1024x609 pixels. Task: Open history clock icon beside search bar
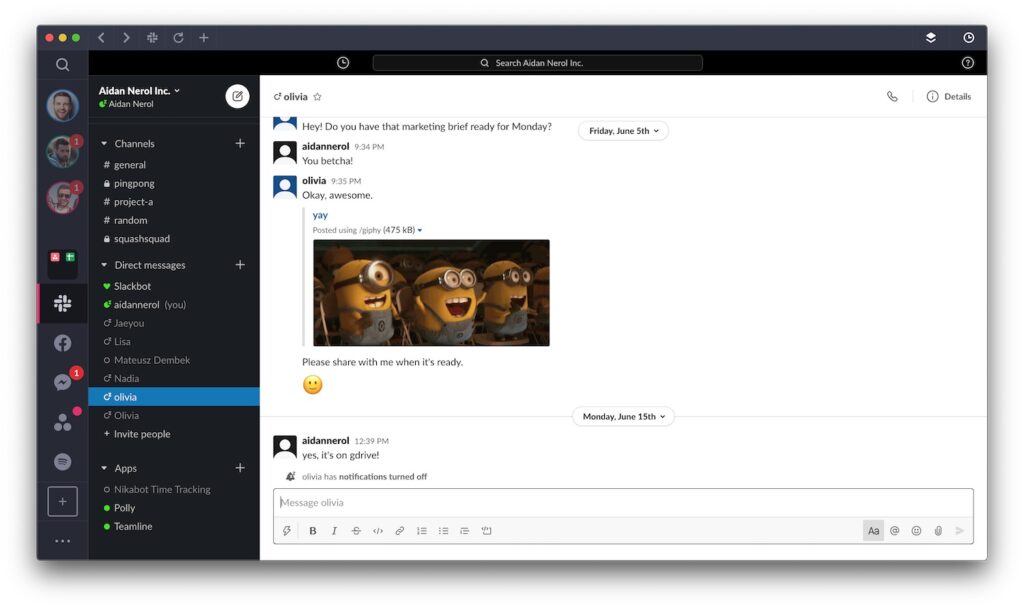(343, 63)
